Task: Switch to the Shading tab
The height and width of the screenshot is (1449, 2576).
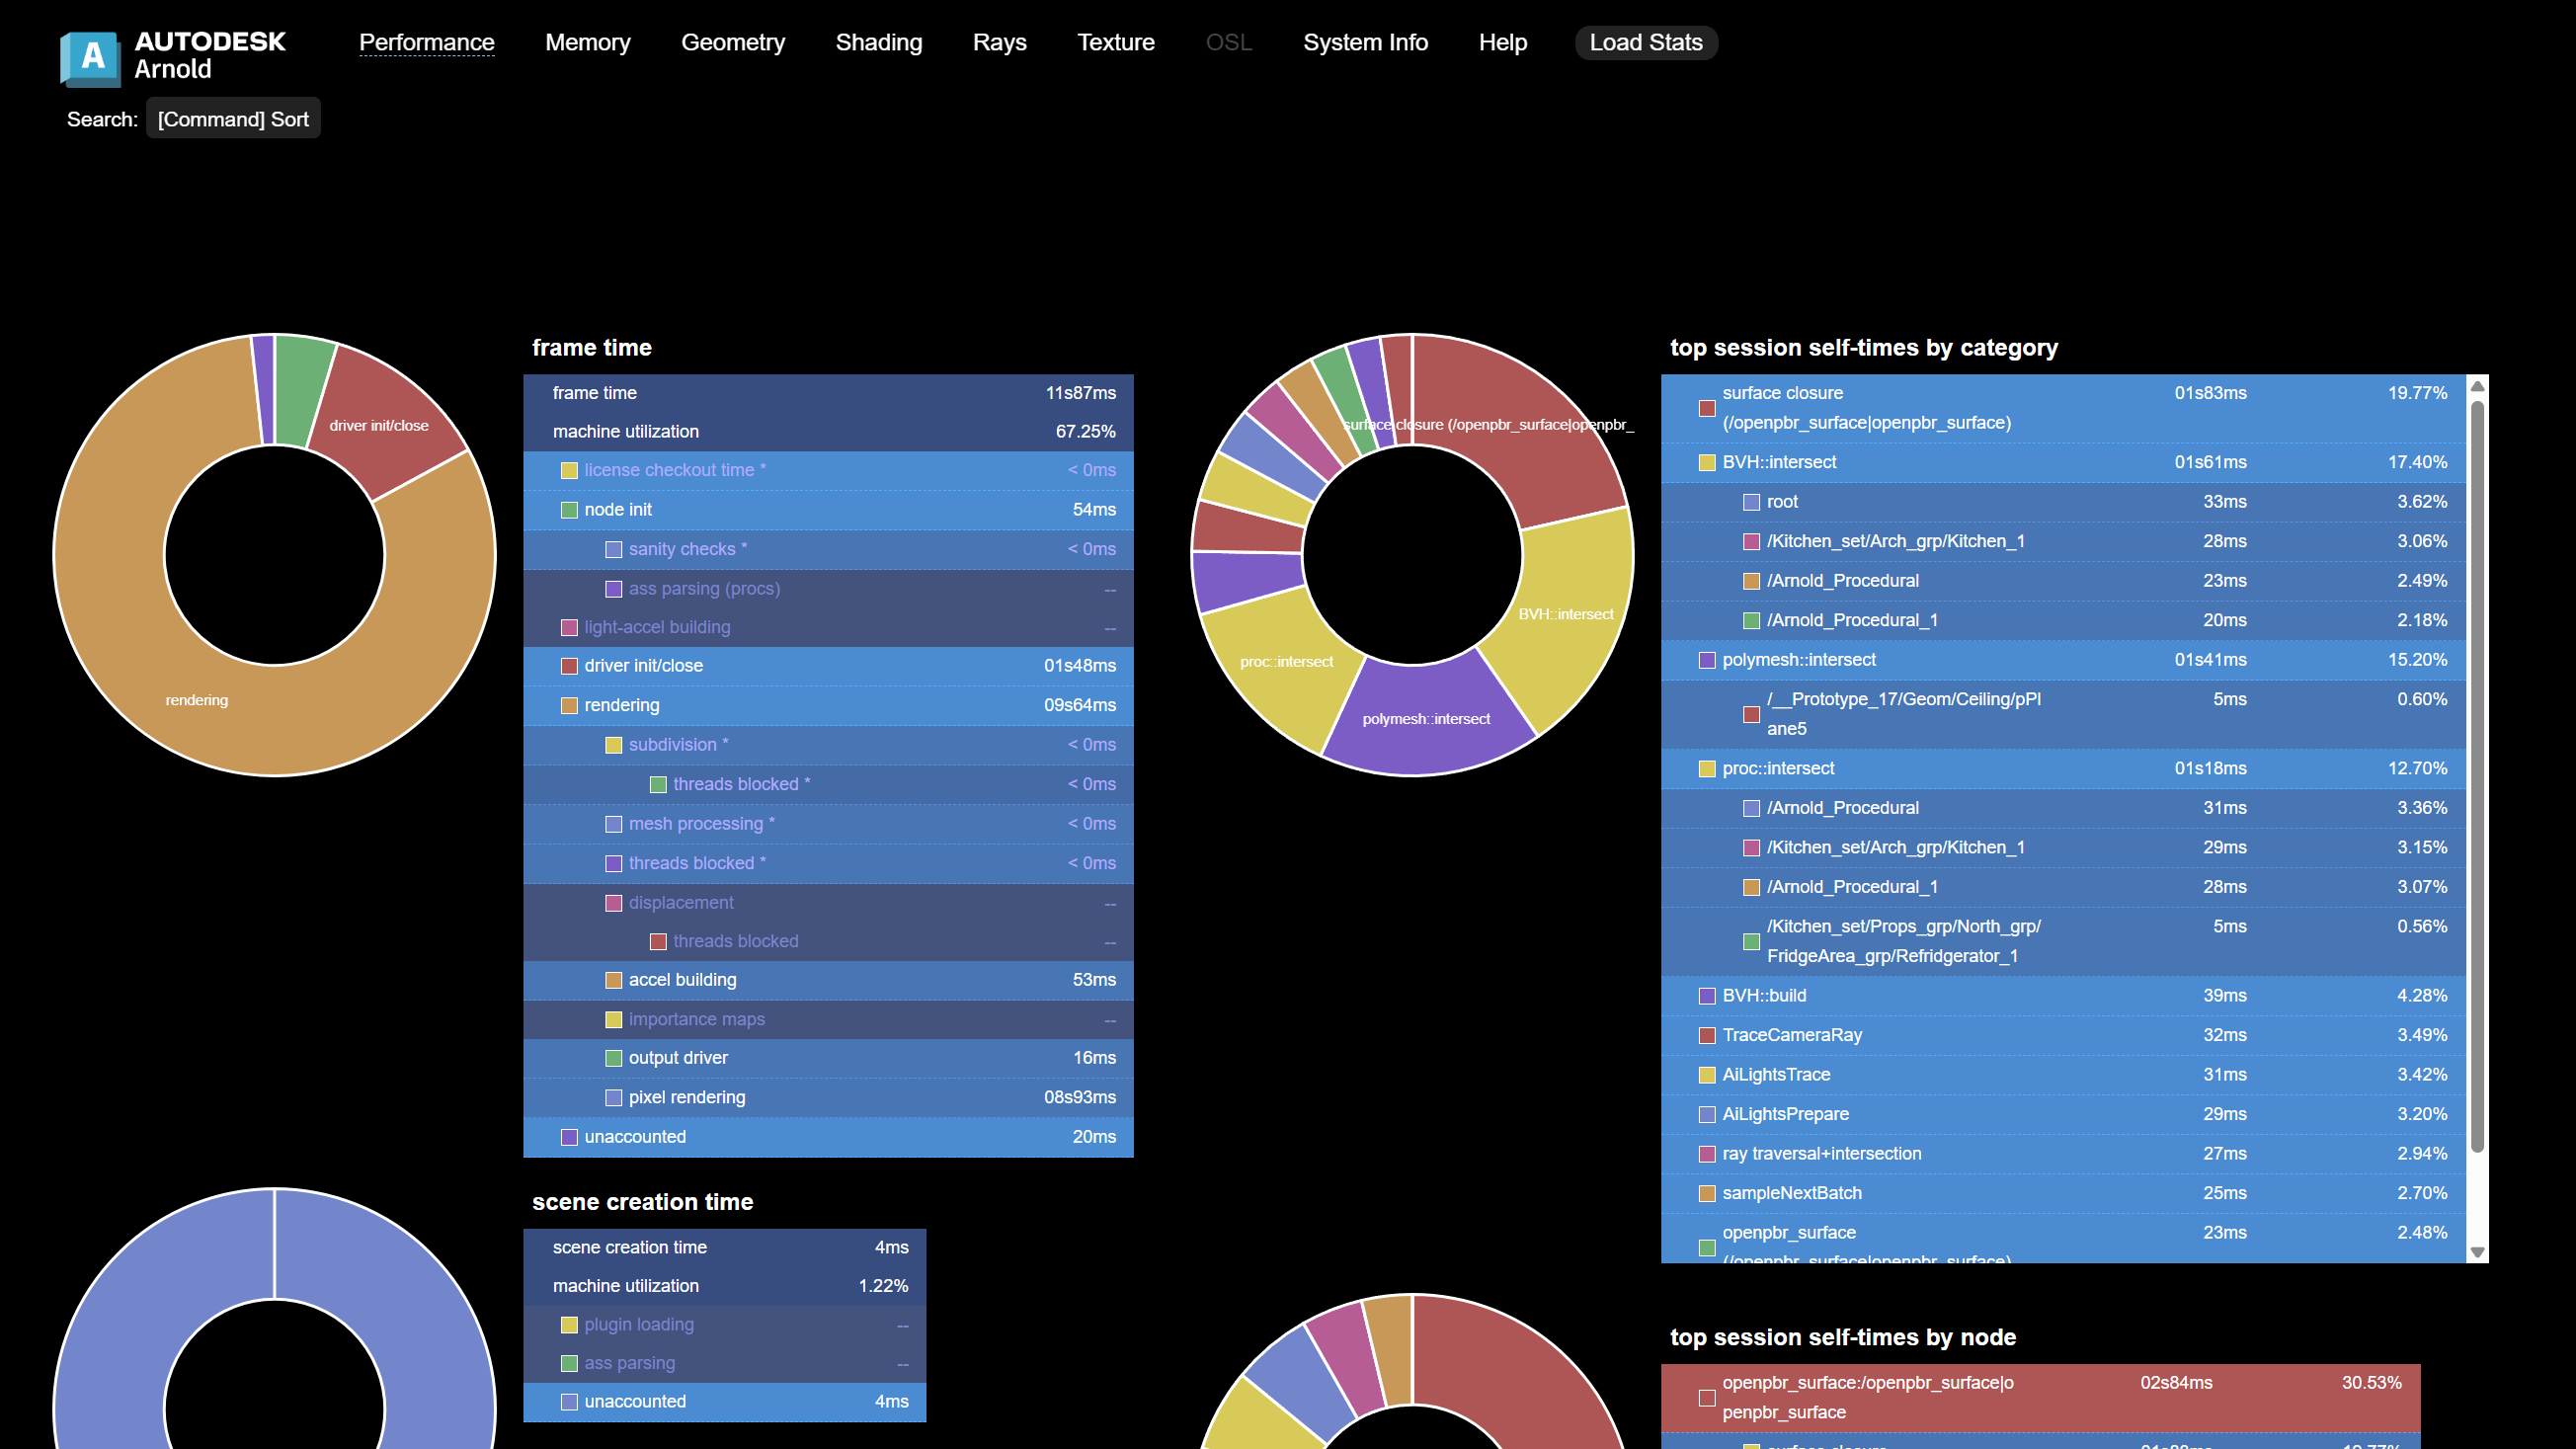Action: 878,42
